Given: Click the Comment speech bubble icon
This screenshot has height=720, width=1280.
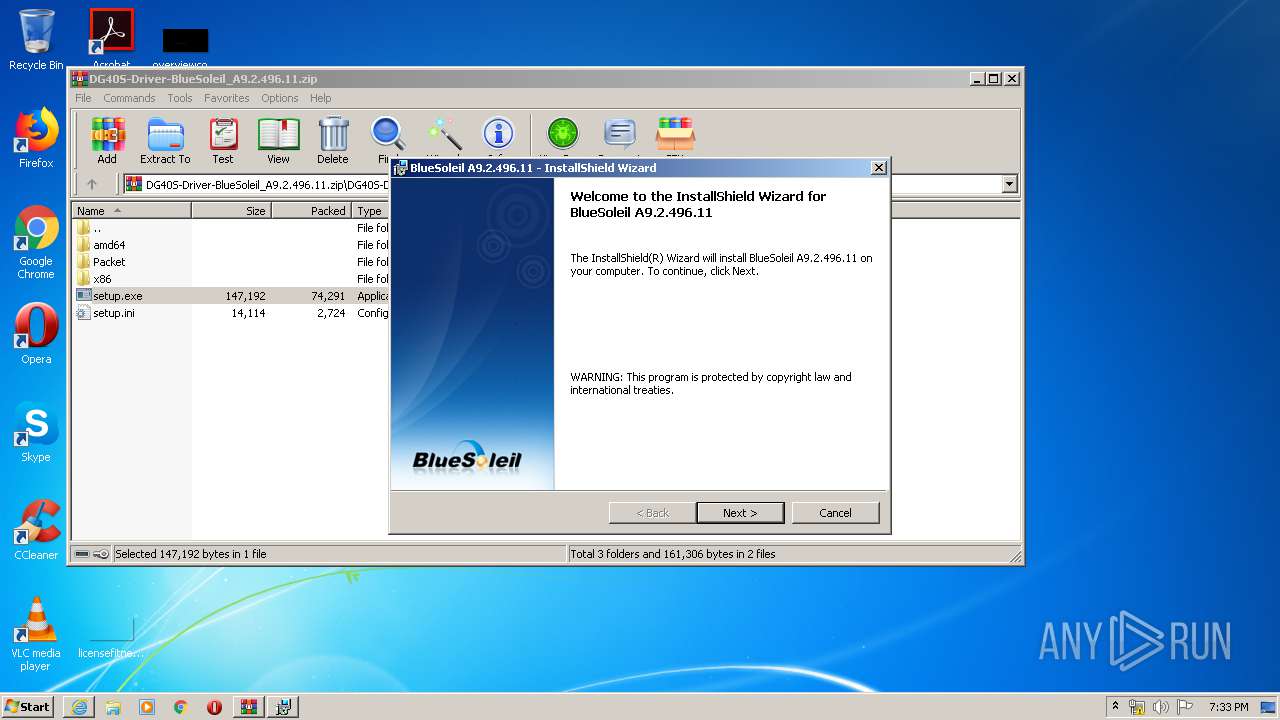Looking at the screenshot, I should [620, 135].
